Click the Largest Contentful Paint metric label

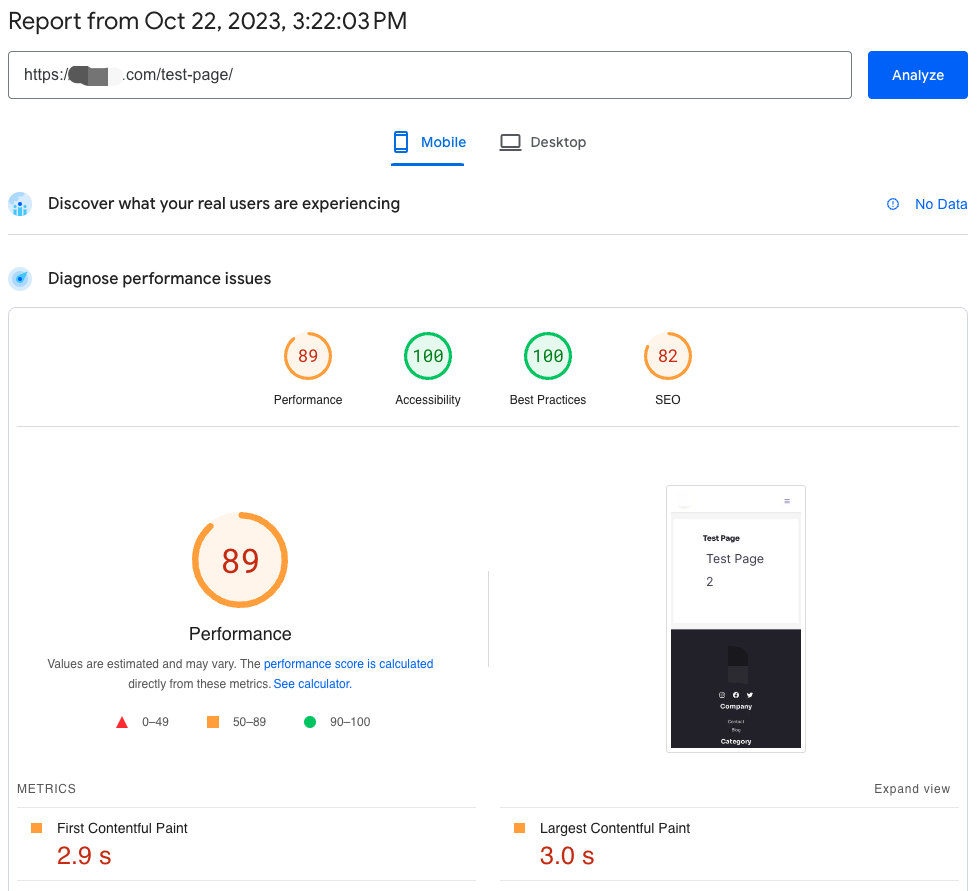click(x=615, y=828)
